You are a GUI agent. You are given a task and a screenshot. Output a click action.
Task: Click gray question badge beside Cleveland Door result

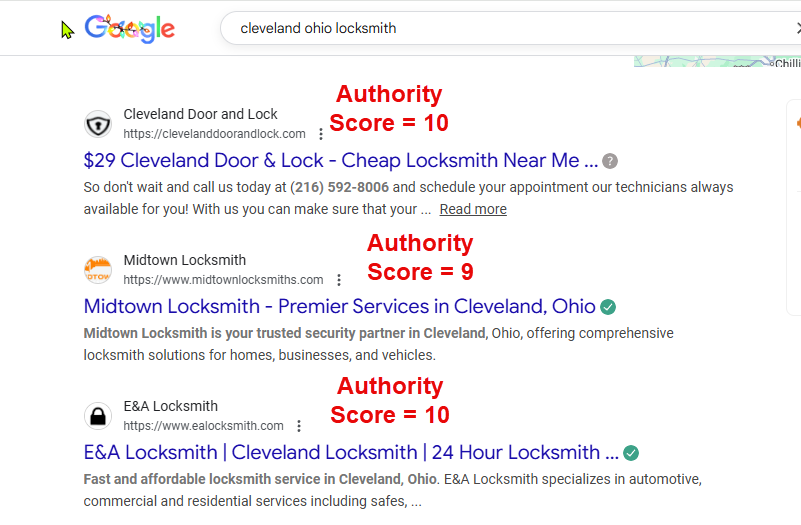(x=610, y=161)
